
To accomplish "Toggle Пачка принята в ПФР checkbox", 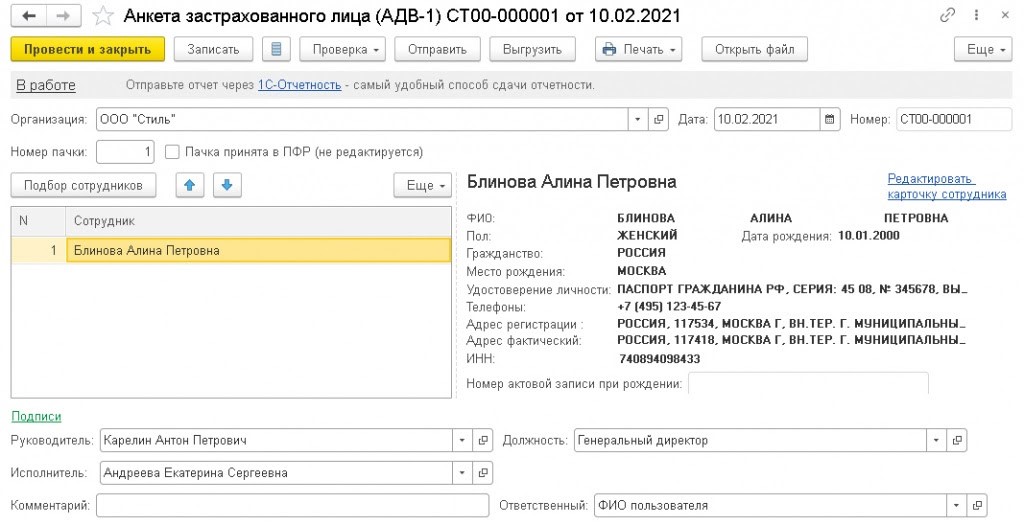I will (172, 152).
